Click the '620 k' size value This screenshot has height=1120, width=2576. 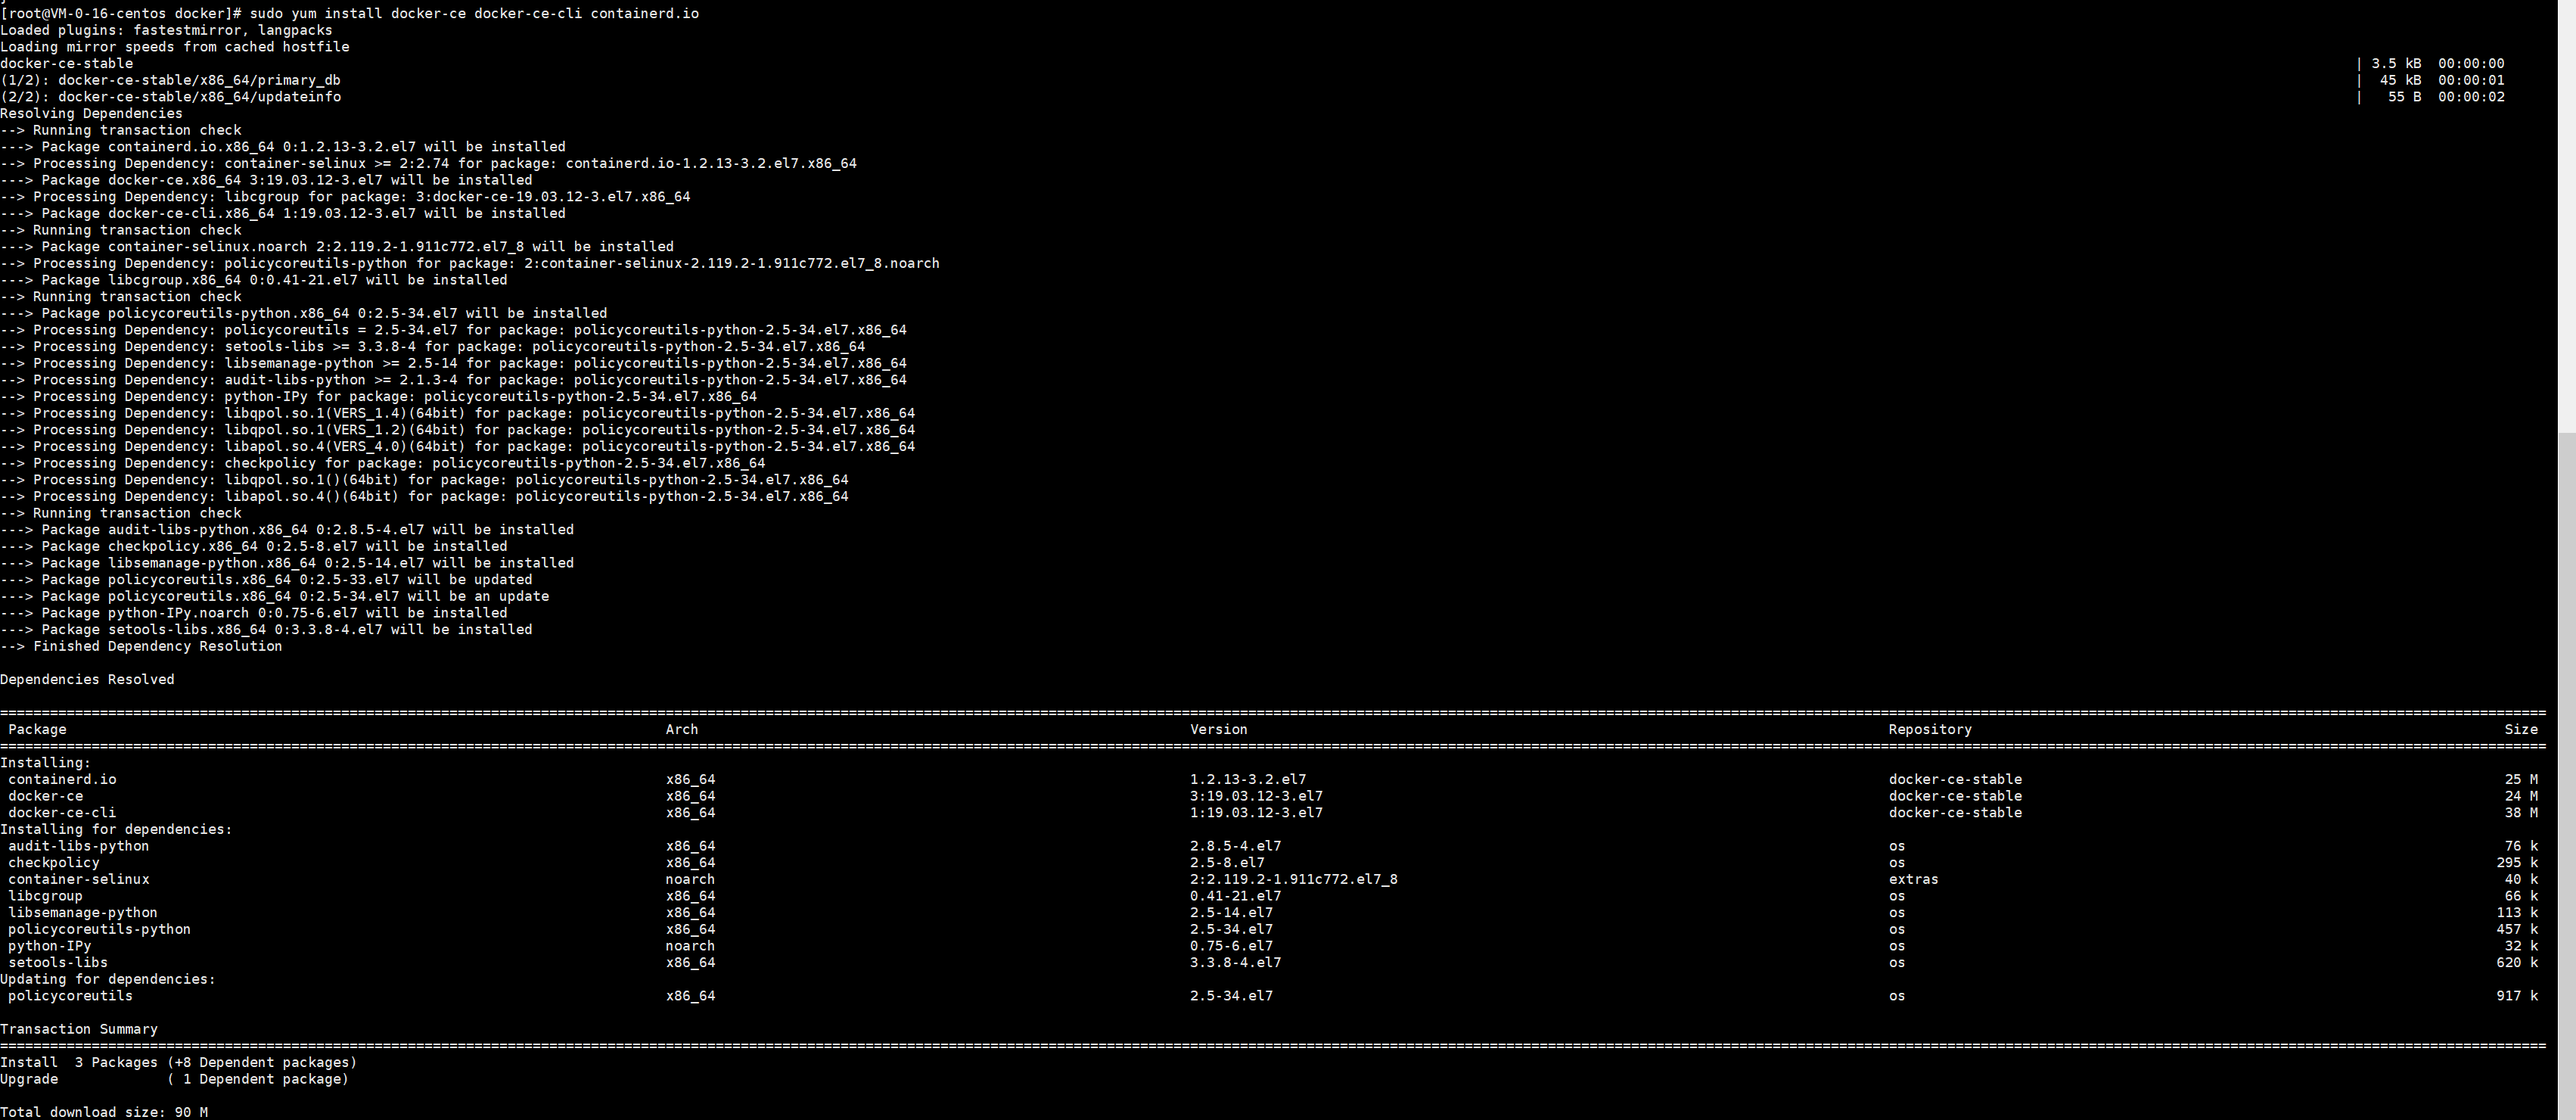click(x=2517, y=963)
